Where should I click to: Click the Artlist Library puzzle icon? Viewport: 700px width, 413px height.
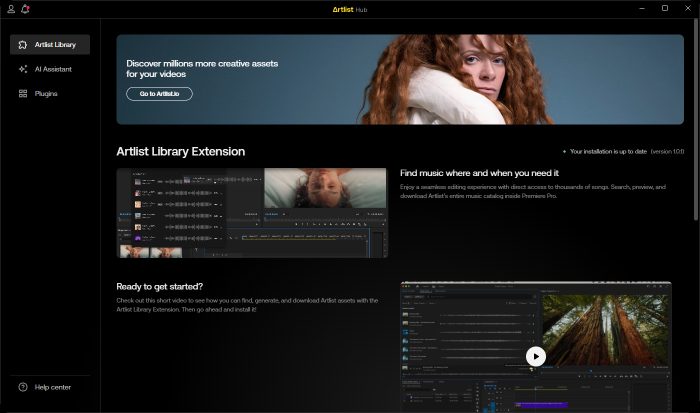tap(23, 45)
